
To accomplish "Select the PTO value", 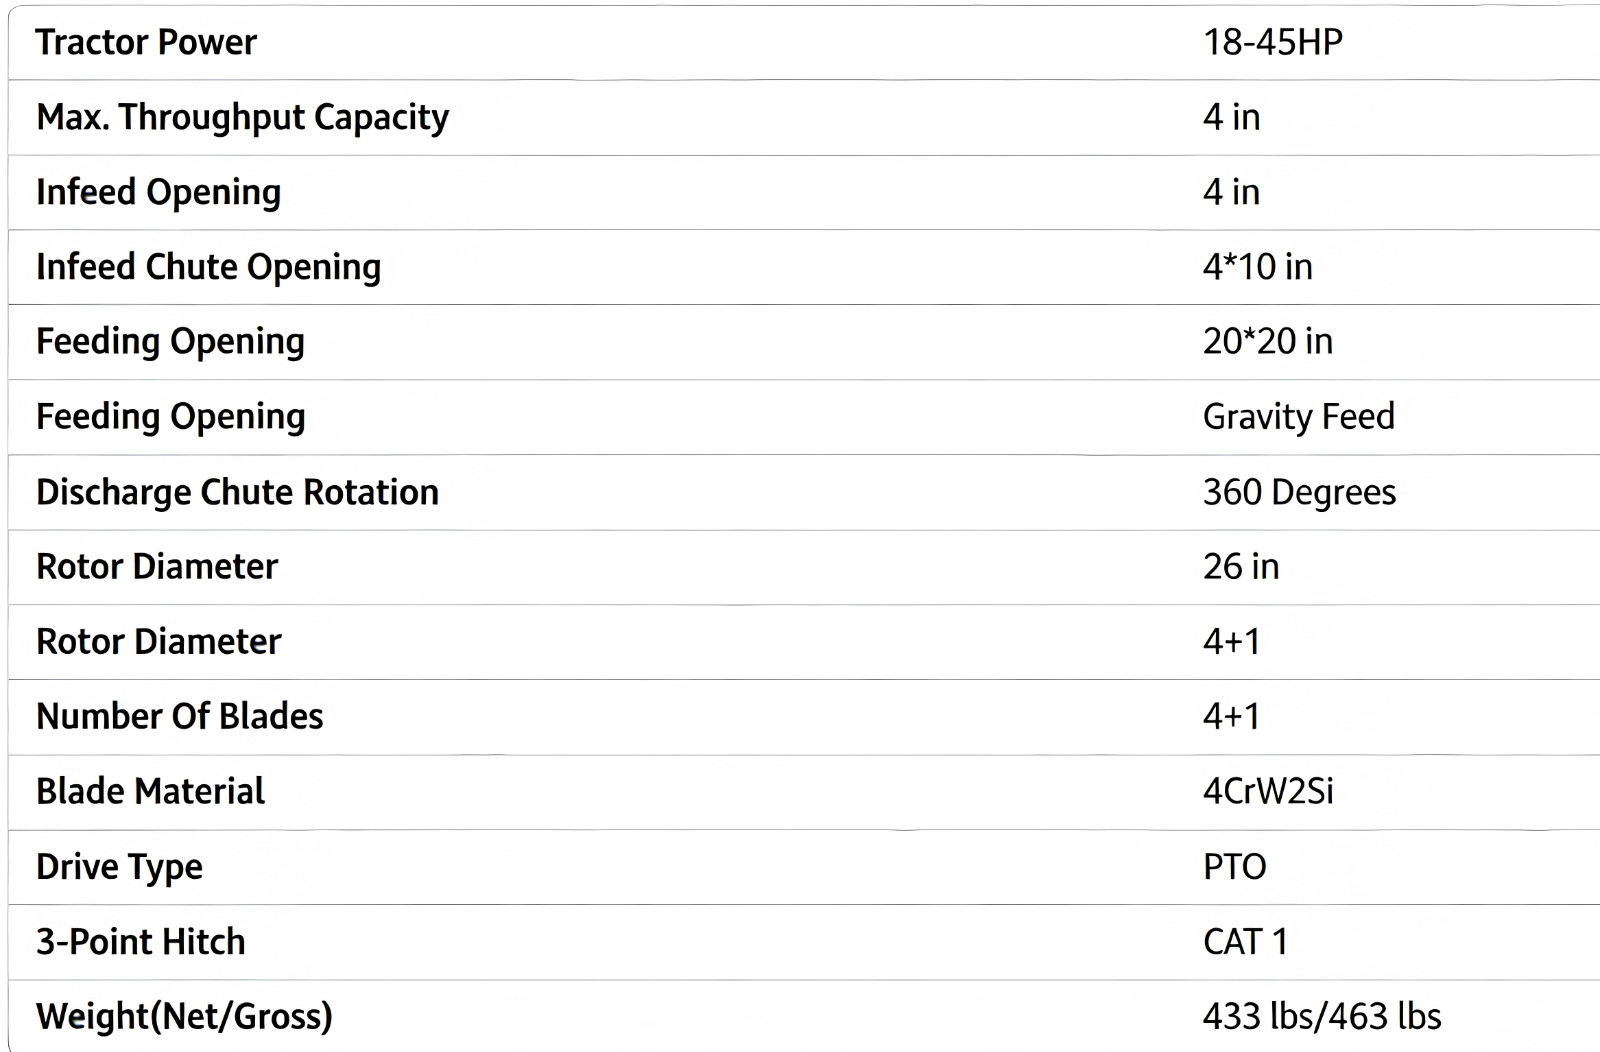I will coord(1234,866).
